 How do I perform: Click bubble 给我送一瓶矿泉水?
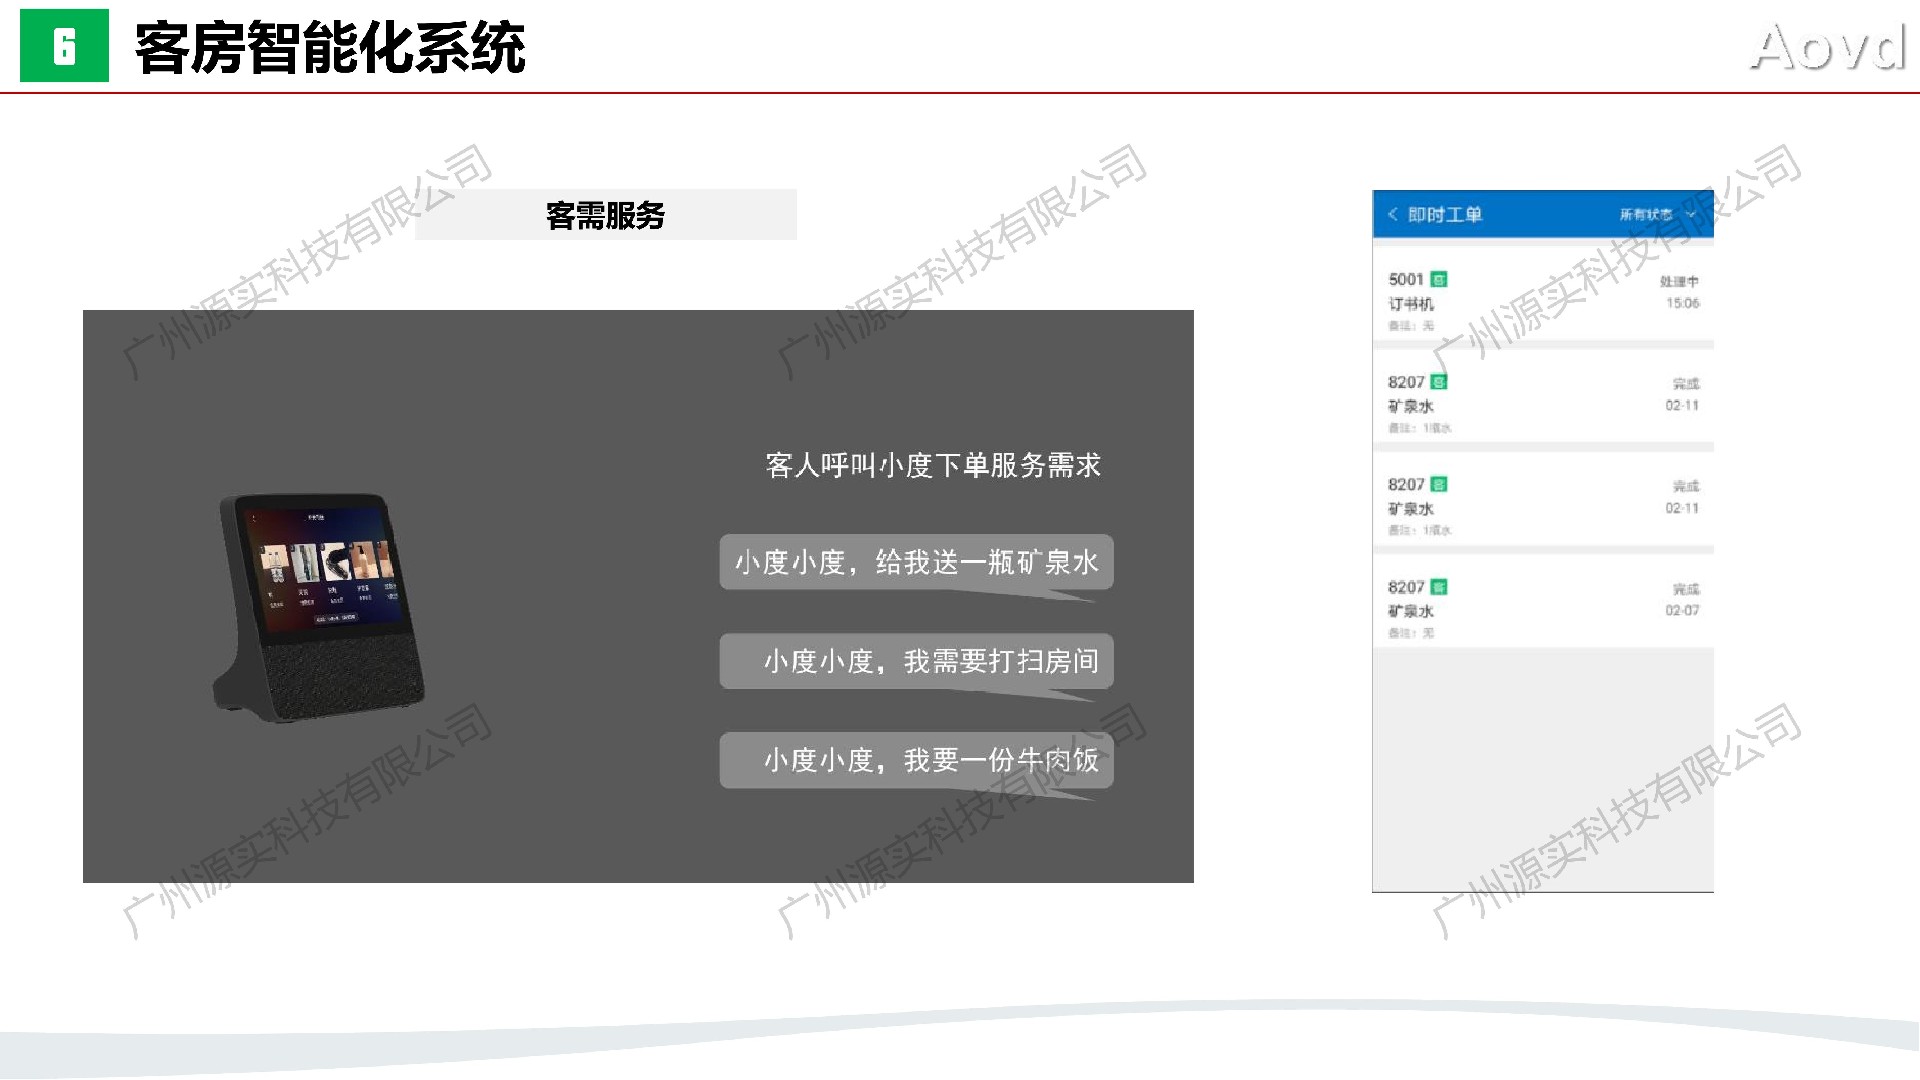916,563
